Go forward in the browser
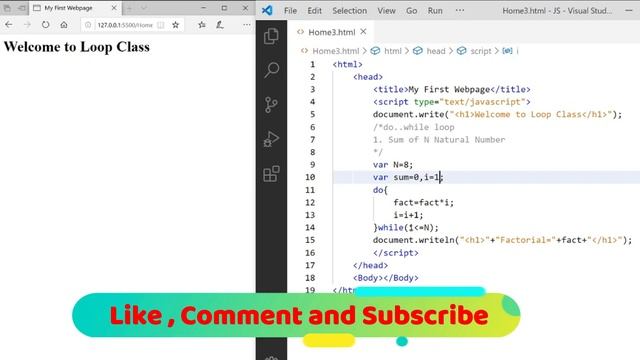 [x=27, y=25]
